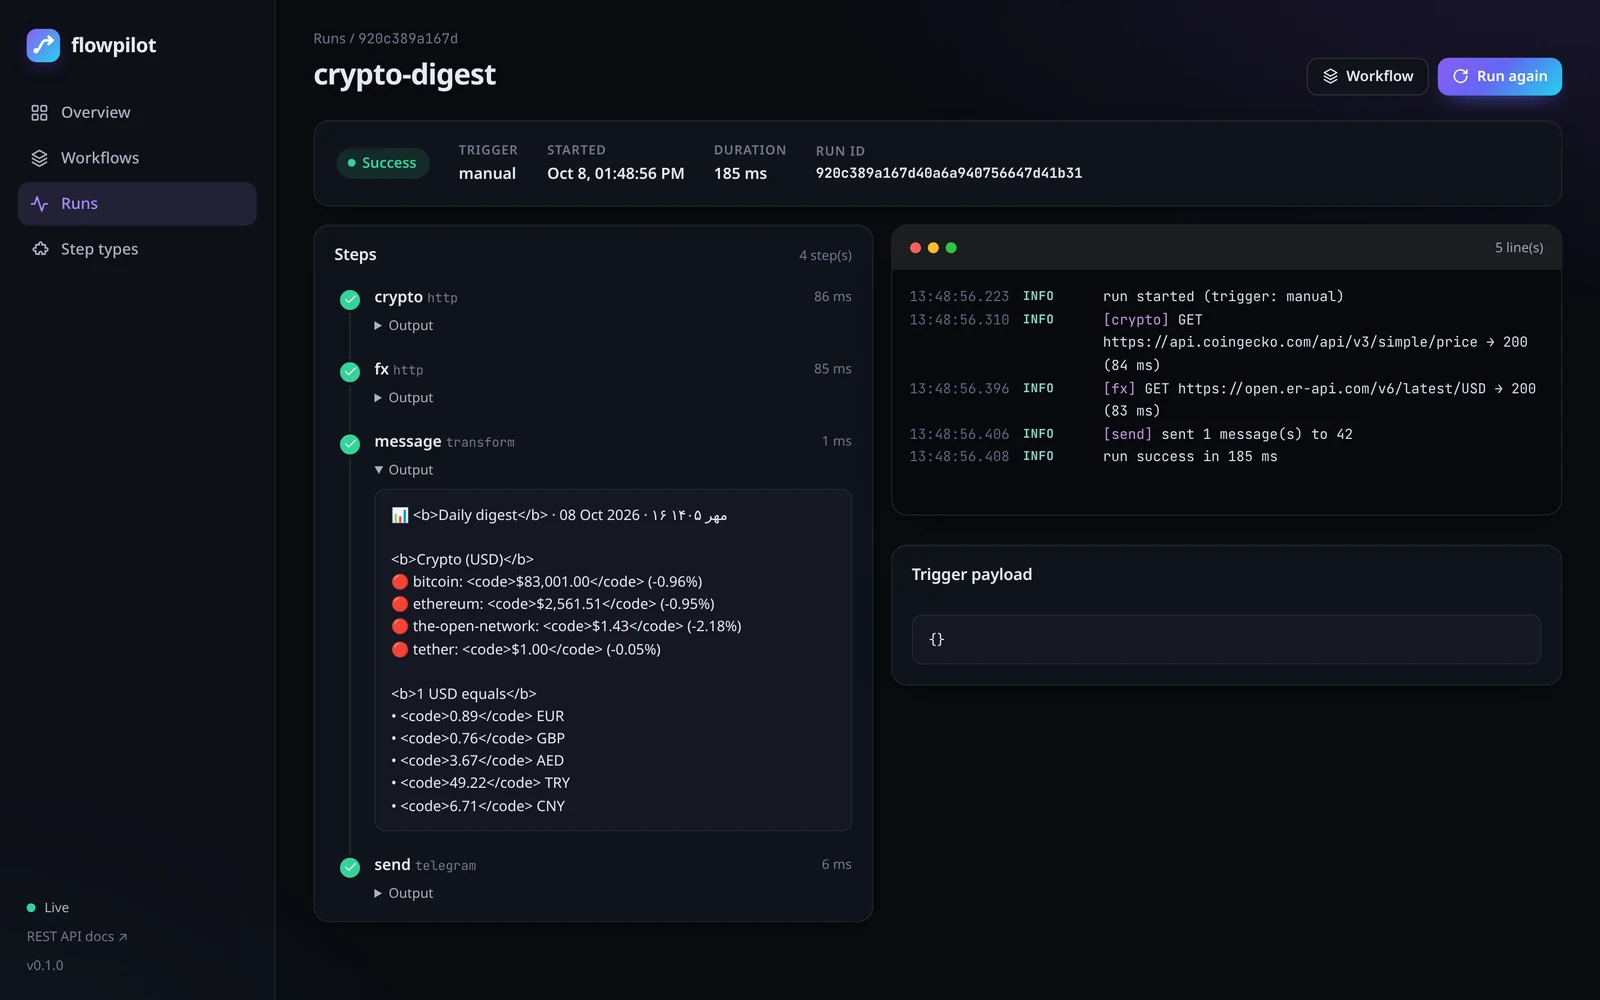1600x1000 pixels.
Task: Click the 185 ms duration value
Action: pos(740,174)
